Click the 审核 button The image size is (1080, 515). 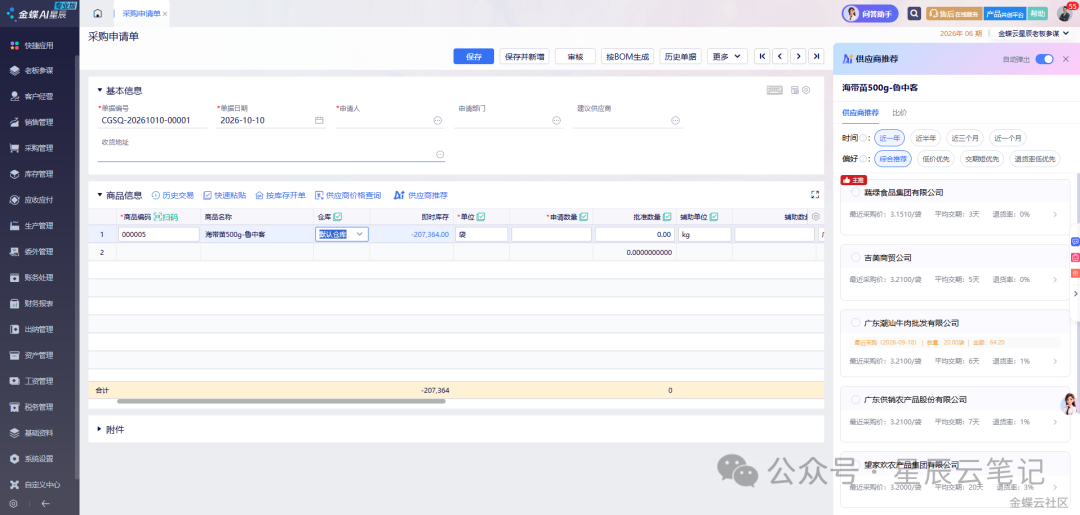pos(575,56)
